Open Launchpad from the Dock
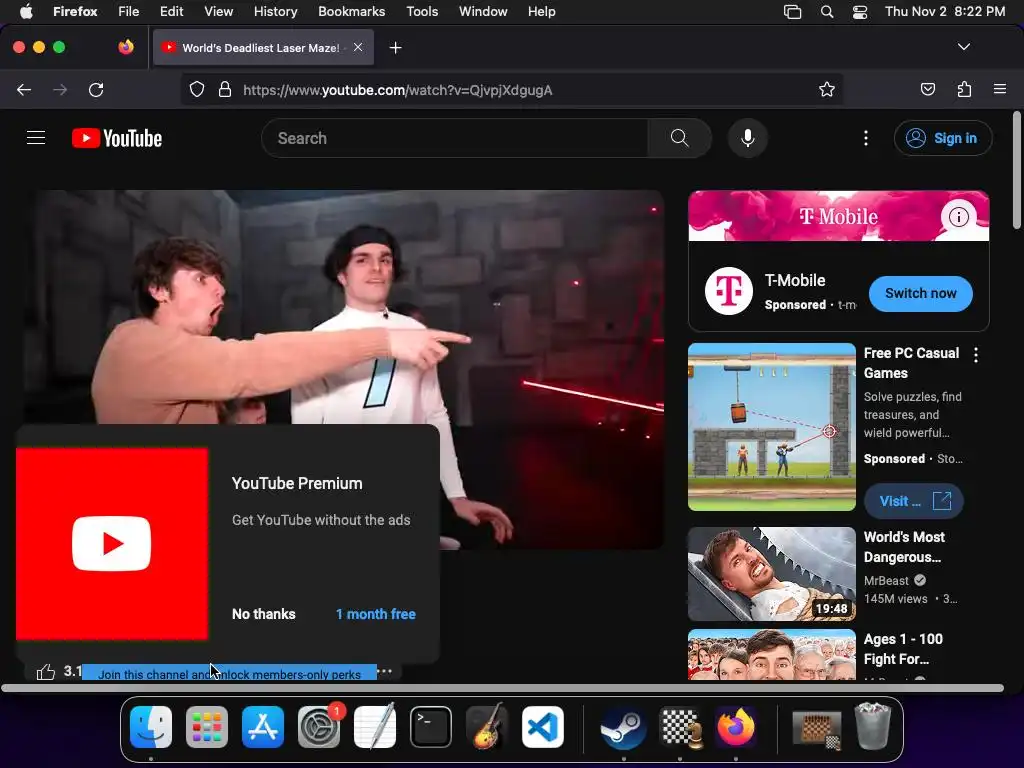 pyautogui.click(x=207, y=727)
